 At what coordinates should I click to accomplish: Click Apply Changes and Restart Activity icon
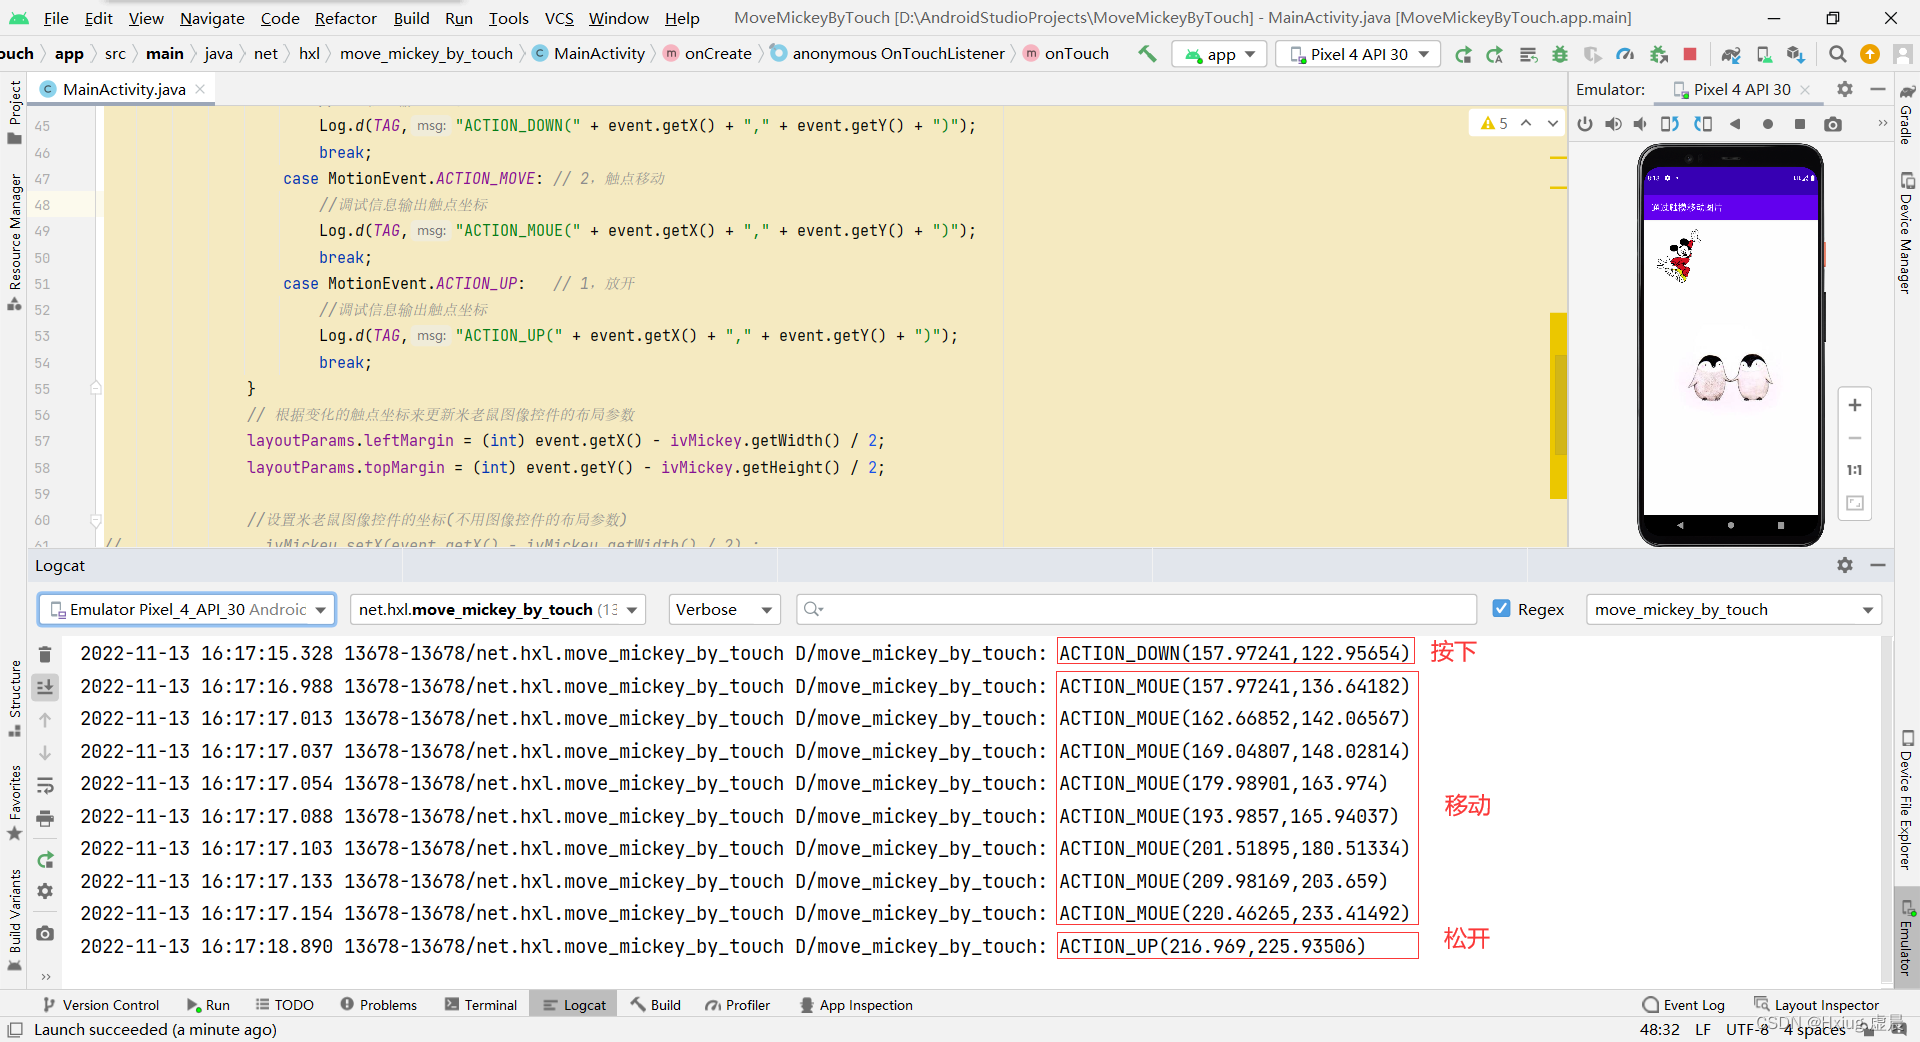click(x=1495, y=54)
